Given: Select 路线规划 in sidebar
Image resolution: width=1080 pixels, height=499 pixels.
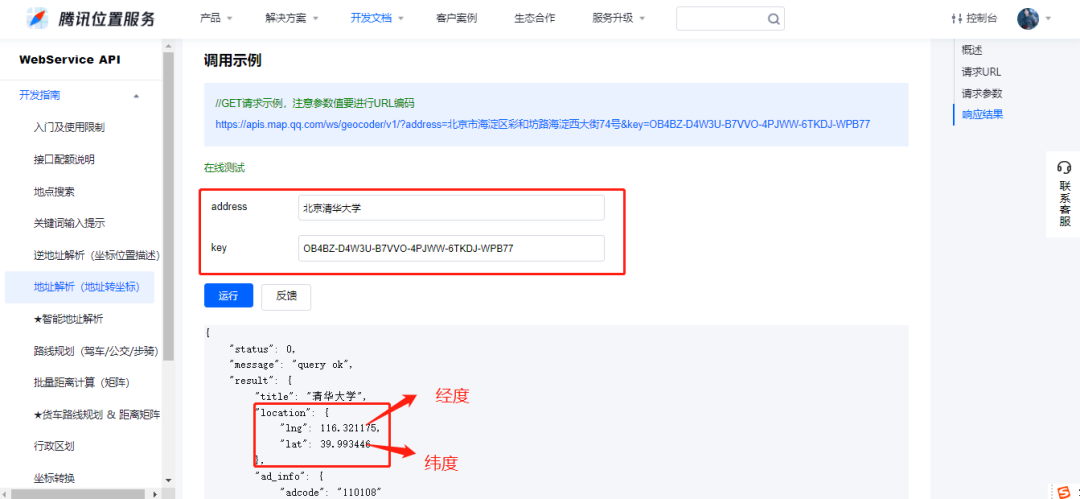Looking at the screenshot, I should pos(96,351).
